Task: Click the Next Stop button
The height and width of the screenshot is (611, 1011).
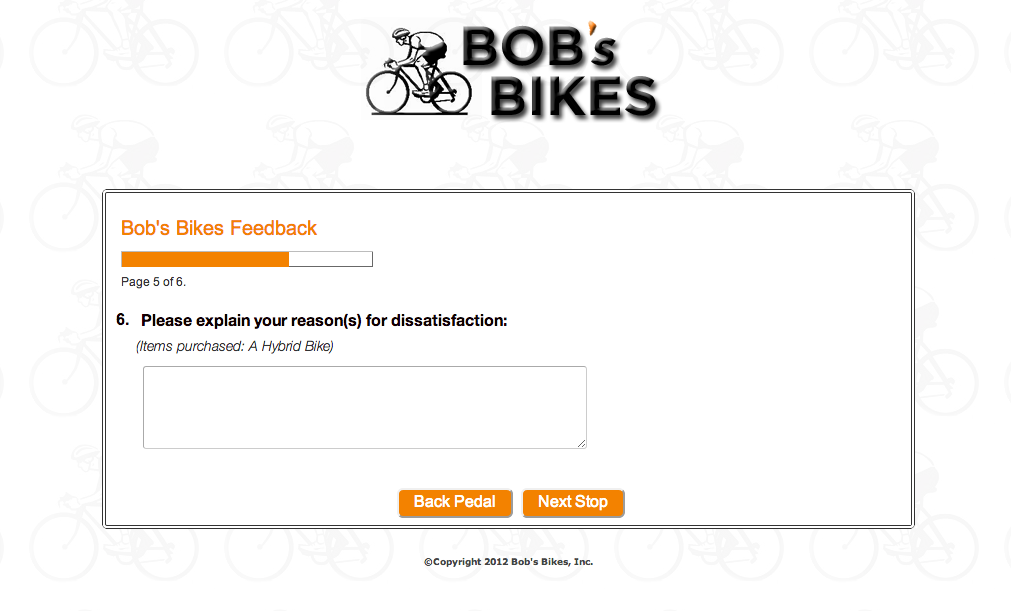Action: pos(573,503)
